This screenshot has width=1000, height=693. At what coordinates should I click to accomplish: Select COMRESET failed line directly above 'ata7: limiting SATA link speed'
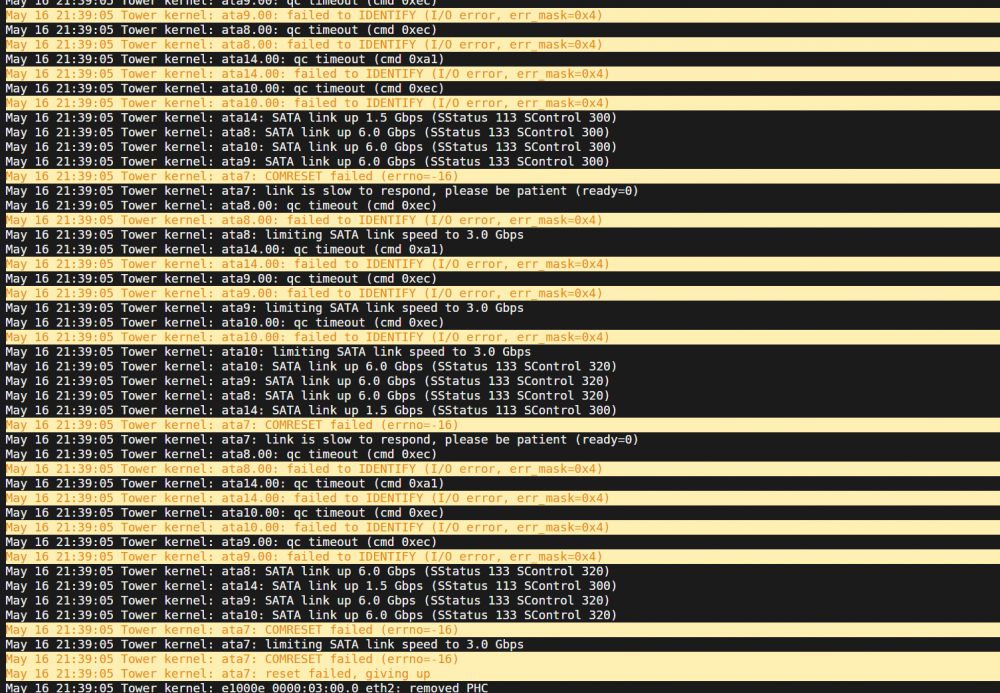[503, 630]
